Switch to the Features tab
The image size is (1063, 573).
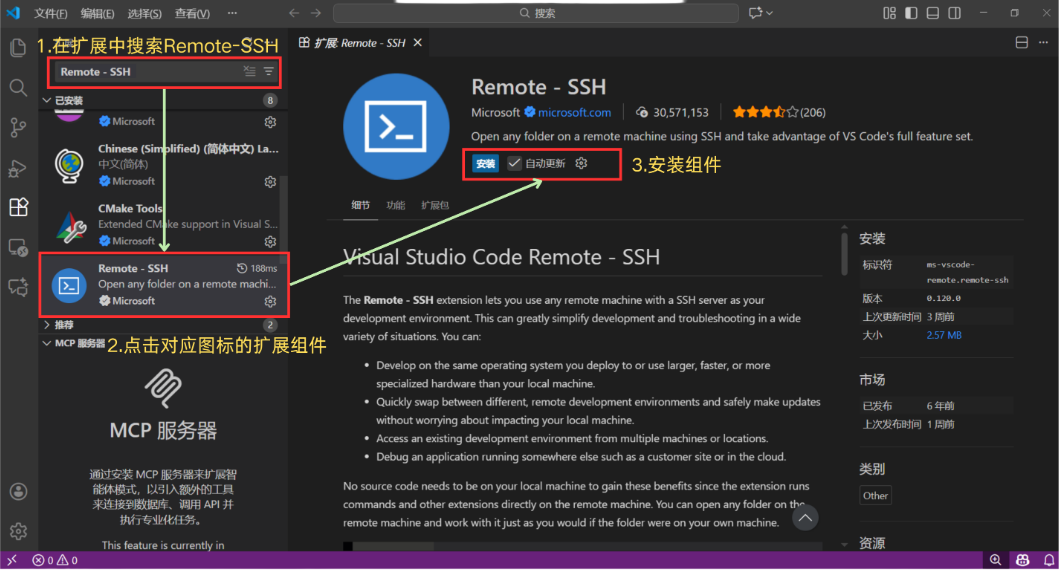396,205
